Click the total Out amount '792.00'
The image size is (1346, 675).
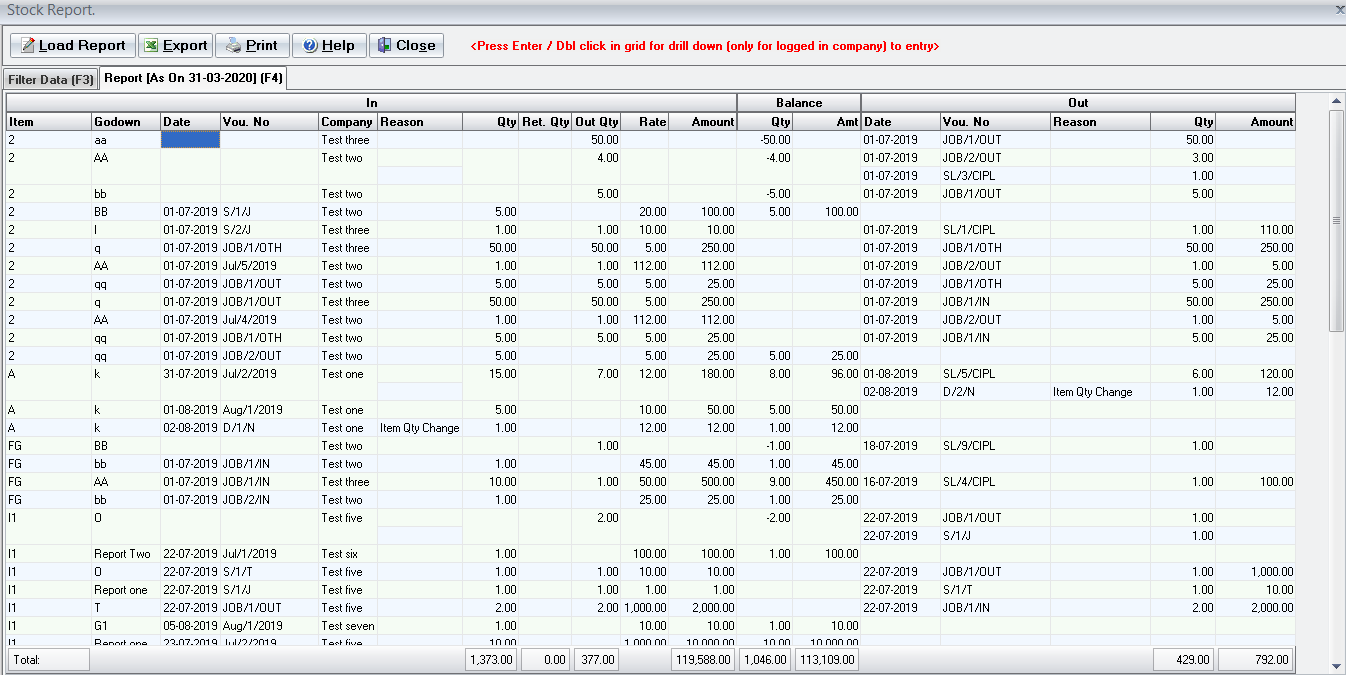pos(1256,660)
